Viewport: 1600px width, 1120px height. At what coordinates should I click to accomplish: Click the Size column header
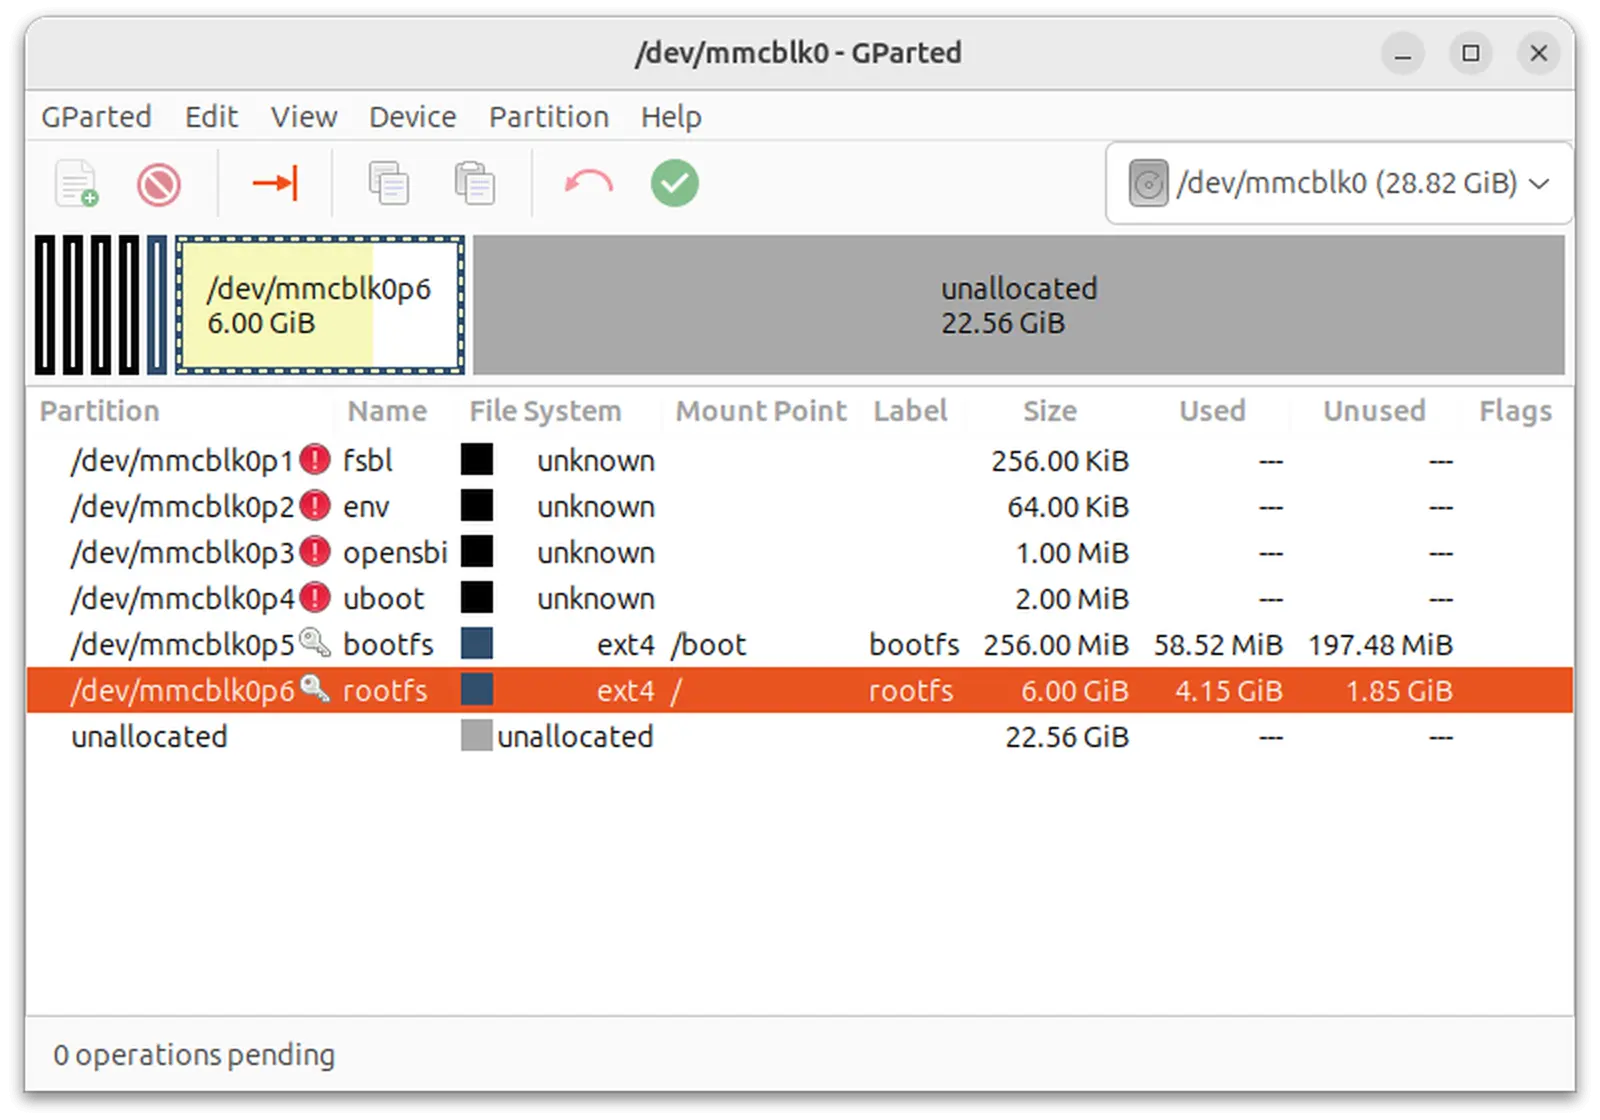tap(1050, 411)
